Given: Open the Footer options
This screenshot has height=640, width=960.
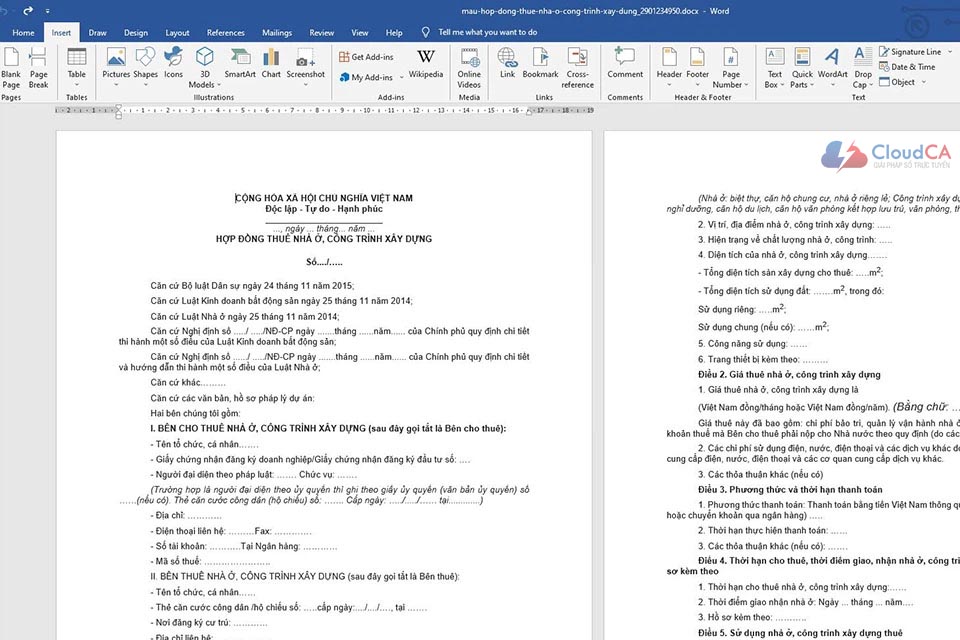Looking at the screenshot, I should point(697,67).
